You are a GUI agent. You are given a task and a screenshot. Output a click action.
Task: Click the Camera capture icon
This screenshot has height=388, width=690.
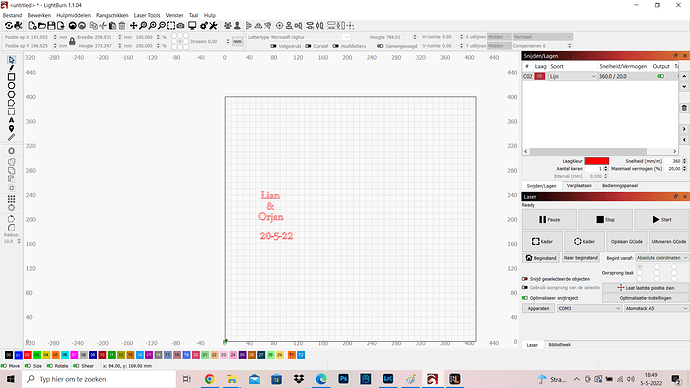click(180, 26)
